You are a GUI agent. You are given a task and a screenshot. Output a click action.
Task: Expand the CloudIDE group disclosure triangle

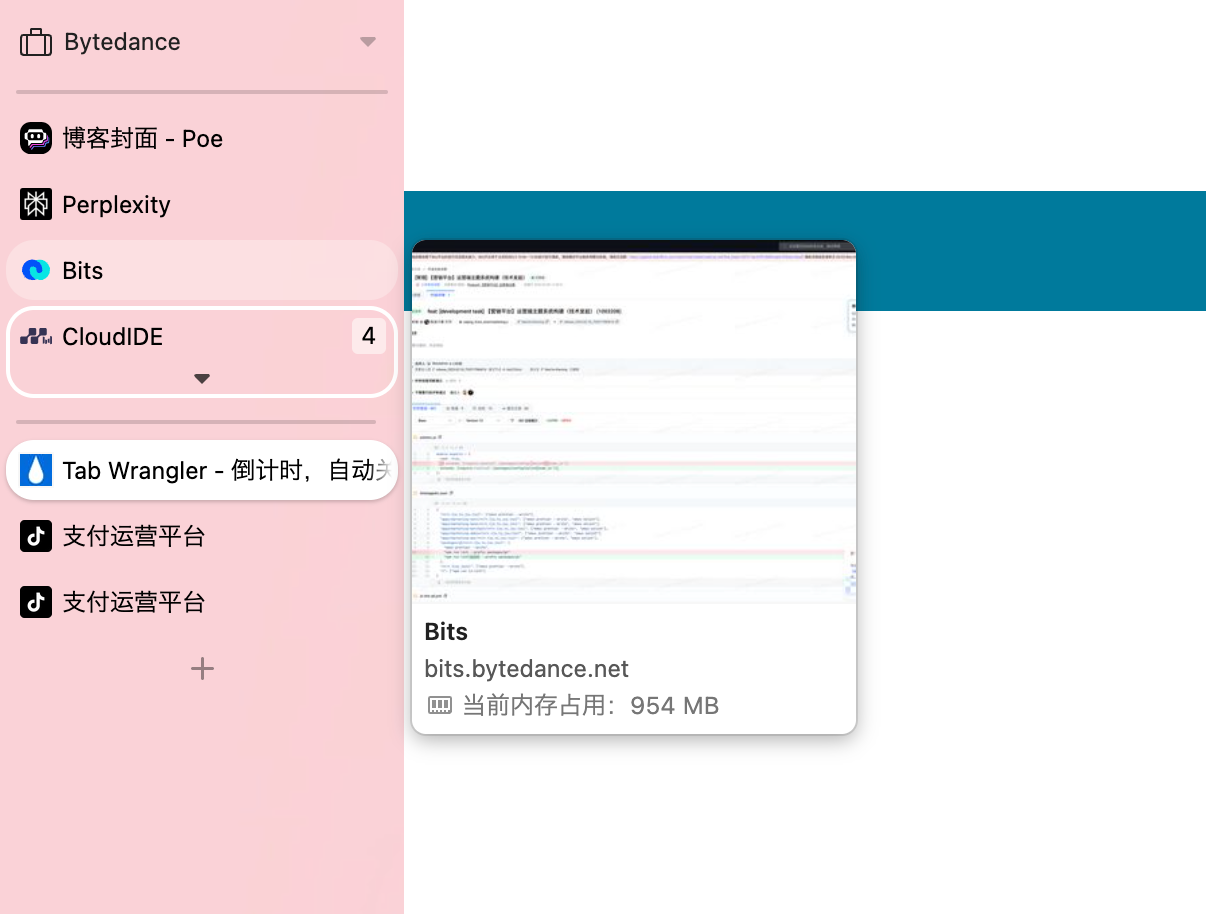pyautogui.click(x=202, y=379)
